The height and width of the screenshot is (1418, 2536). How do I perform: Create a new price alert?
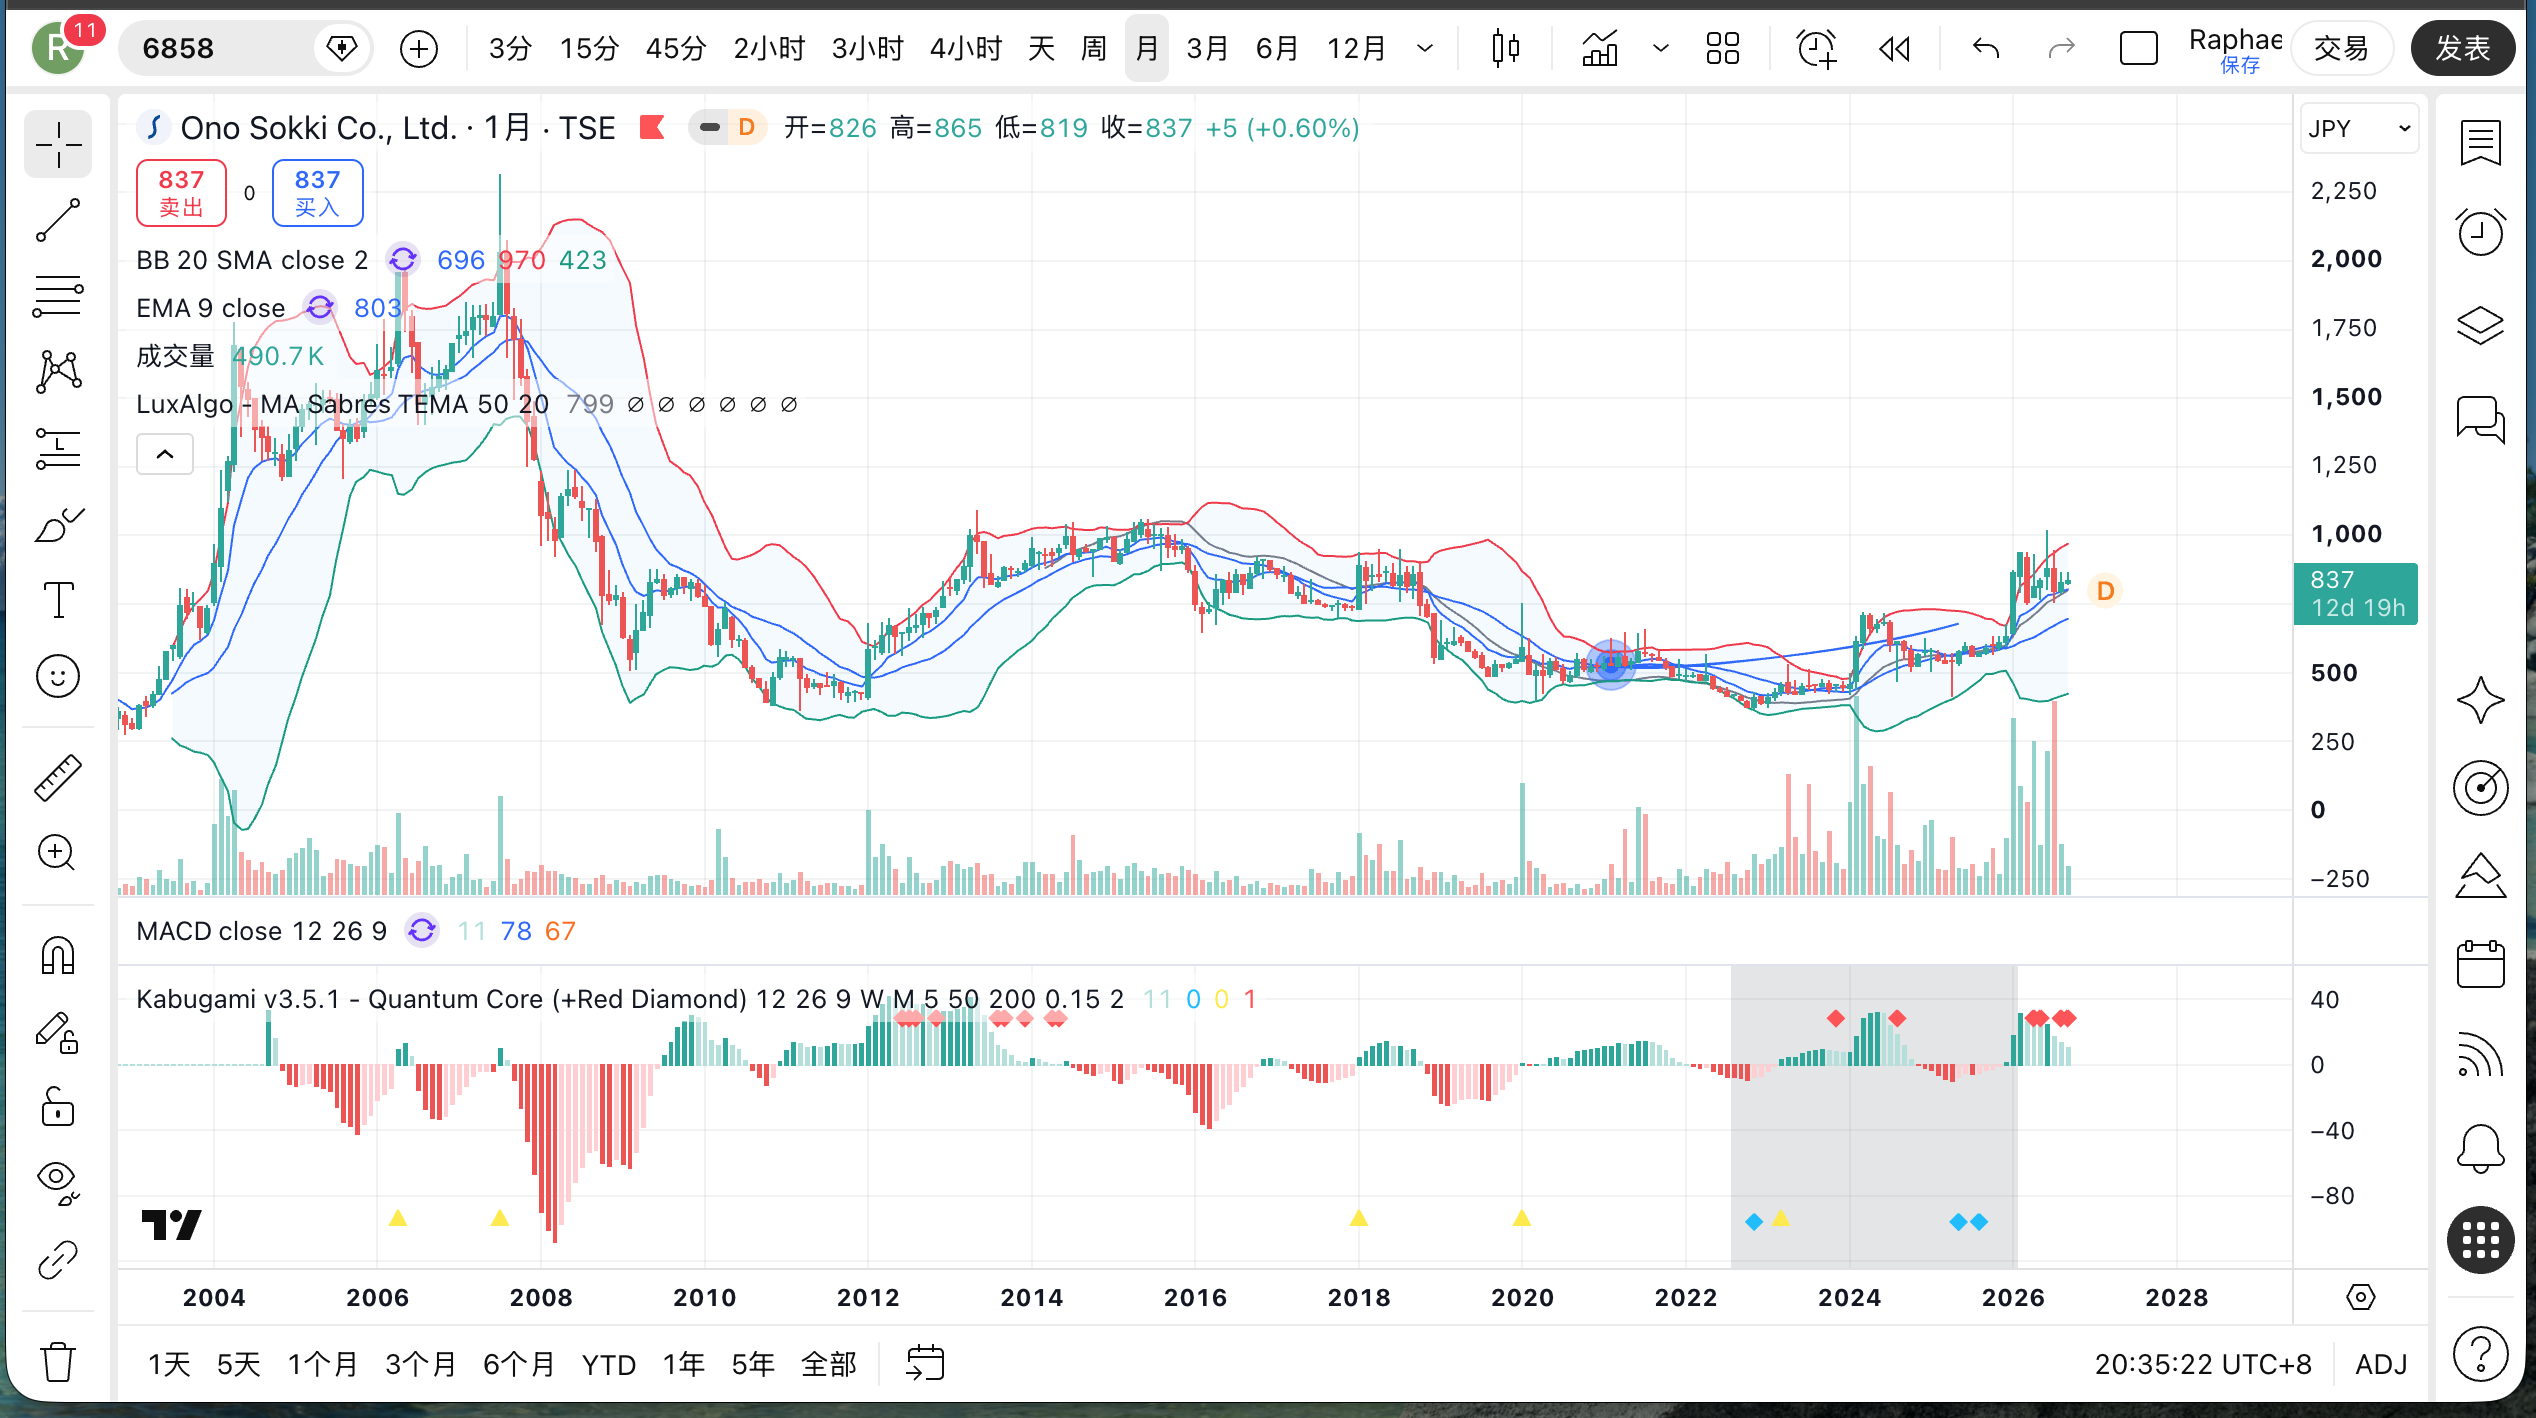coord(1816,48)
